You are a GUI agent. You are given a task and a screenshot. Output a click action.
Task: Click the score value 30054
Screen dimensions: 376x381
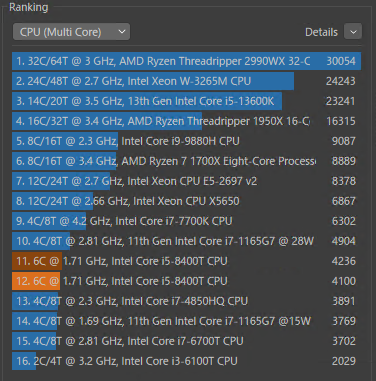click(341, 61)
